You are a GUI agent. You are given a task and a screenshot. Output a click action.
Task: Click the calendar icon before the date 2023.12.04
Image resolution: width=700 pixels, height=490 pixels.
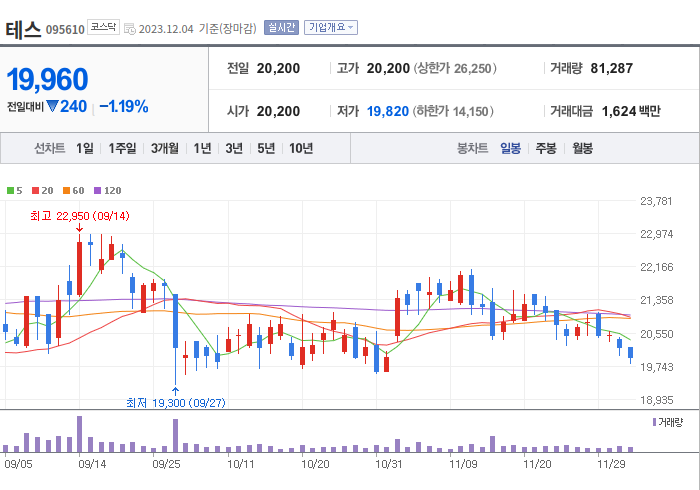(129, 29)
